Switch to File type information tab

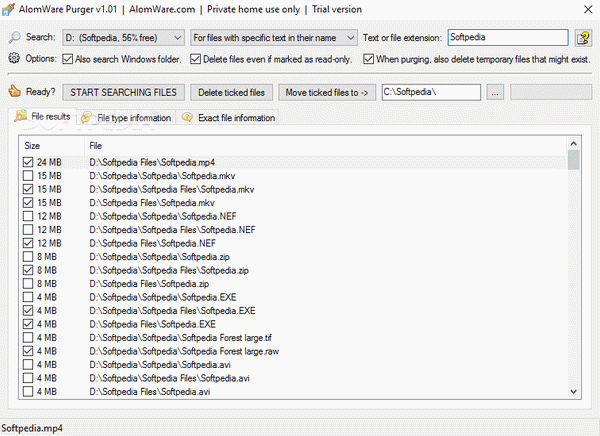[127, 118]
